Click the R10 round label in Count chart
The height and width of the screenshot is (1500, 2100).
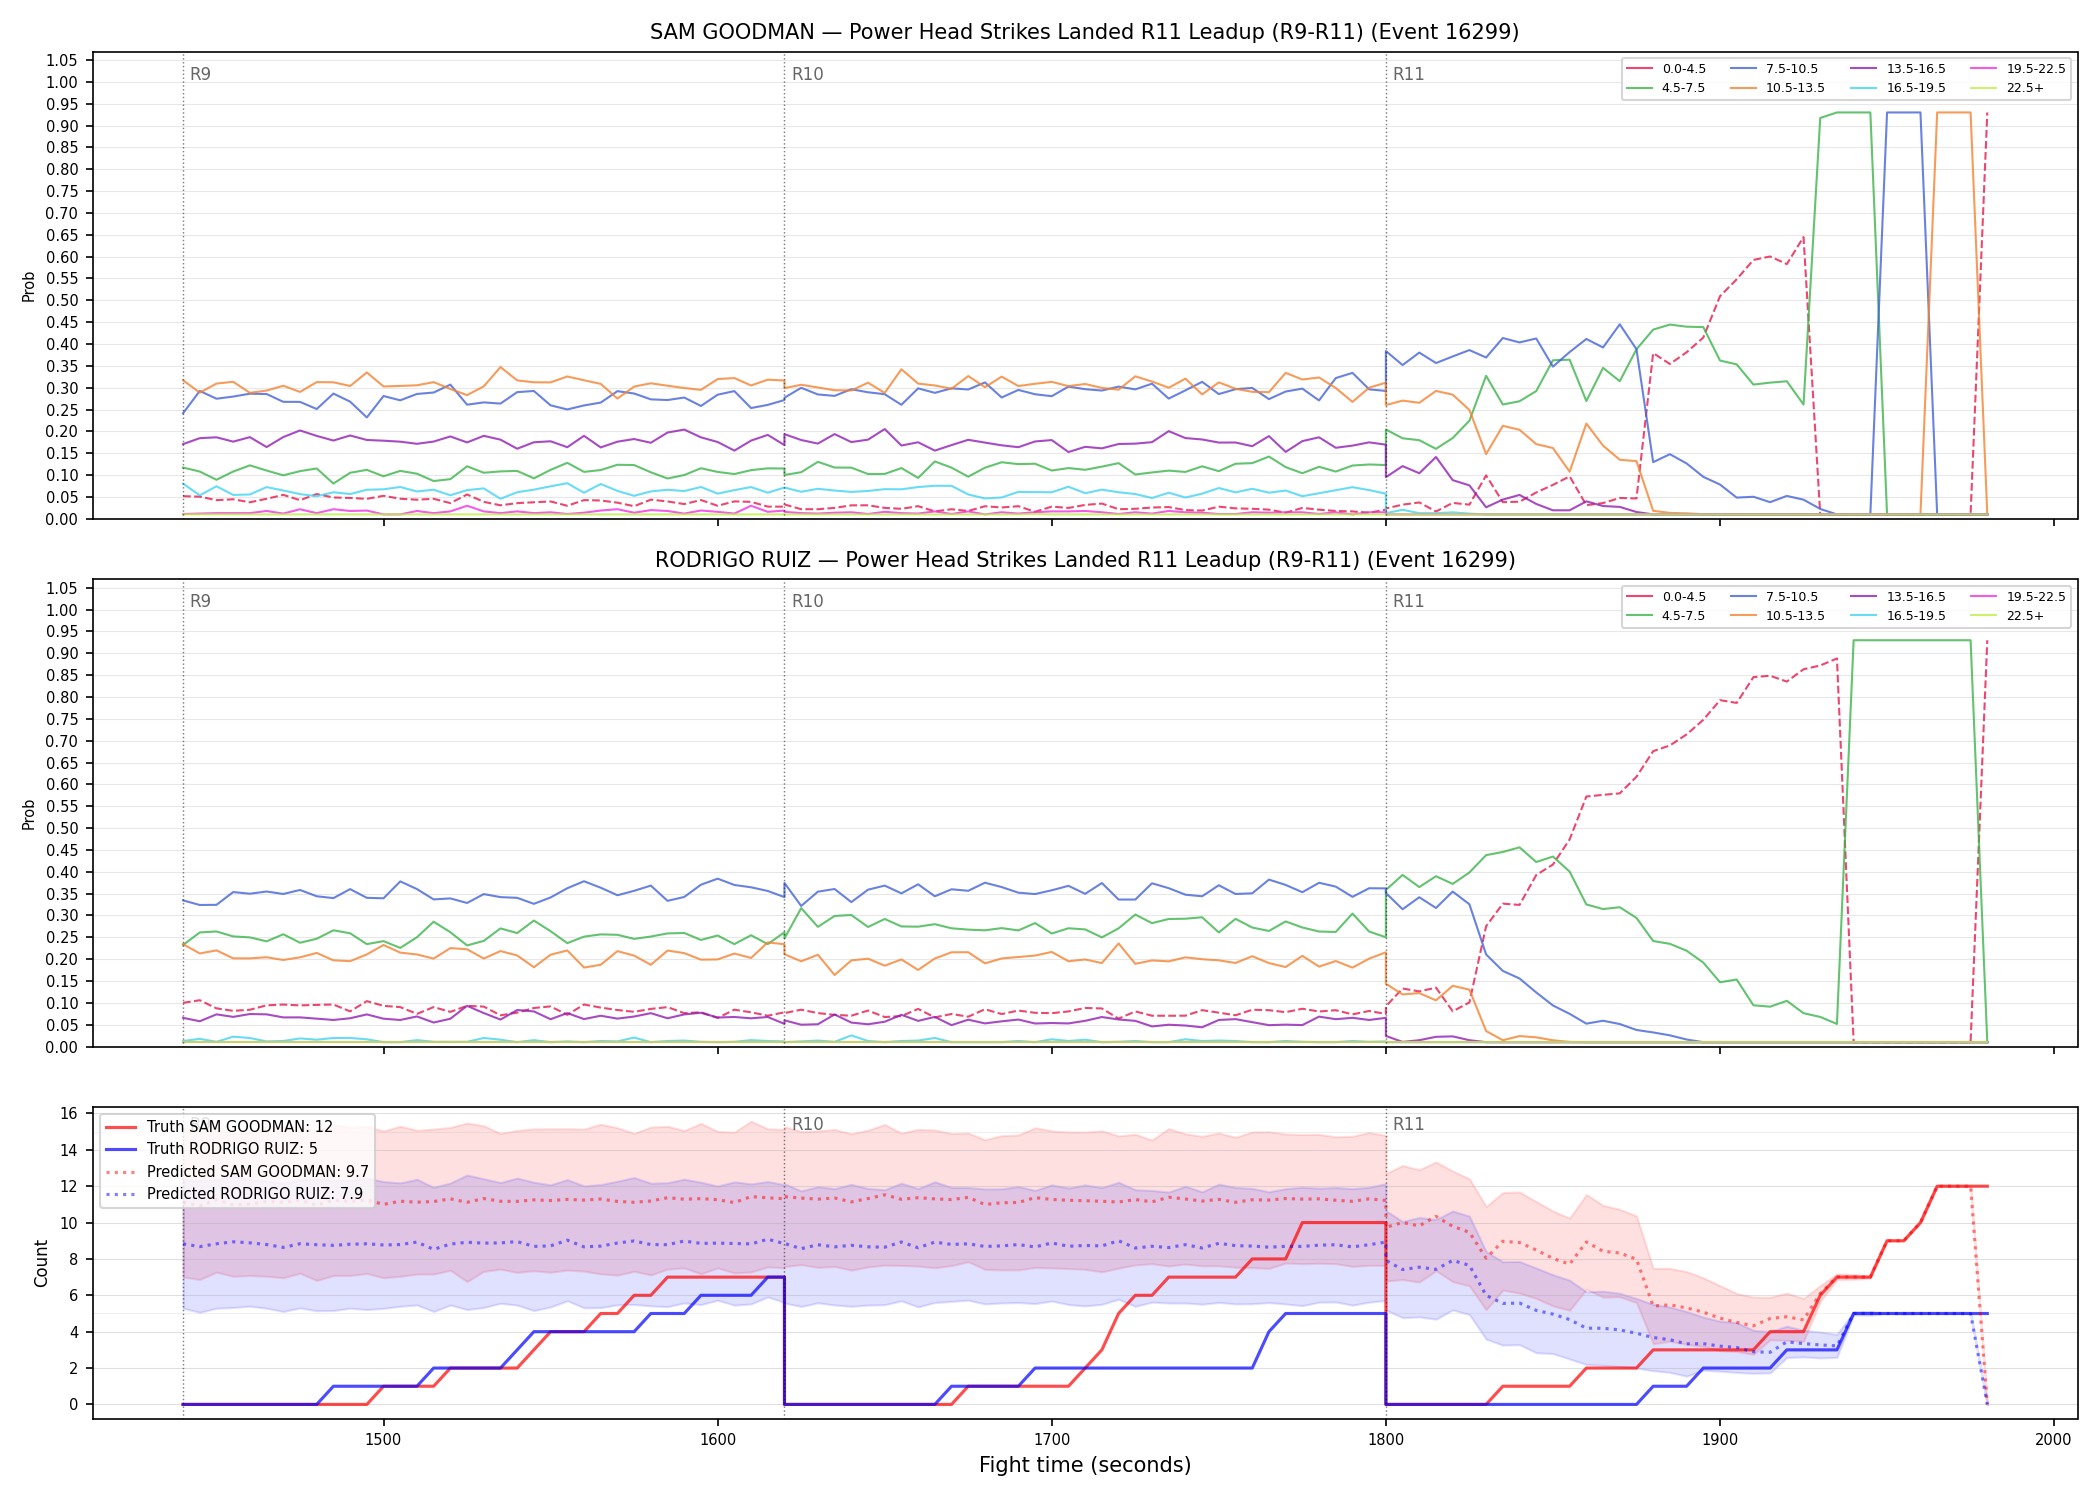pos(807,1124)
